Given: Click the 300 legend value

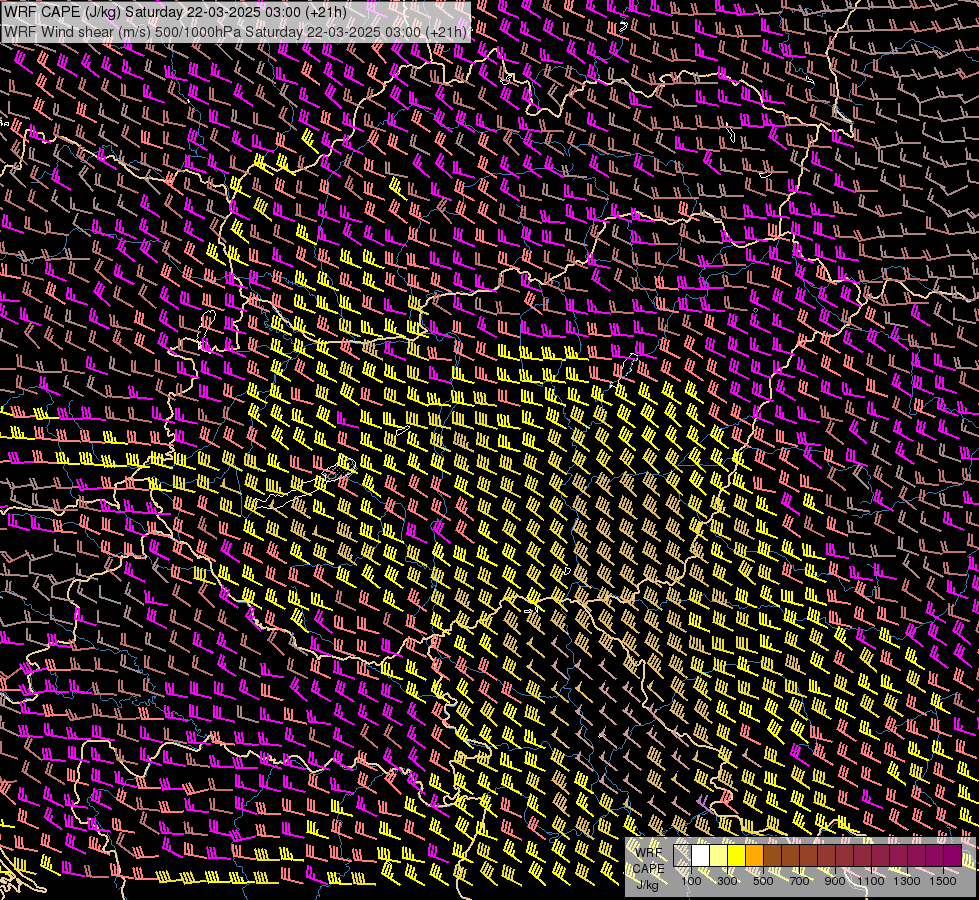Looking at the screenshot, I should (x=727, y=881).
